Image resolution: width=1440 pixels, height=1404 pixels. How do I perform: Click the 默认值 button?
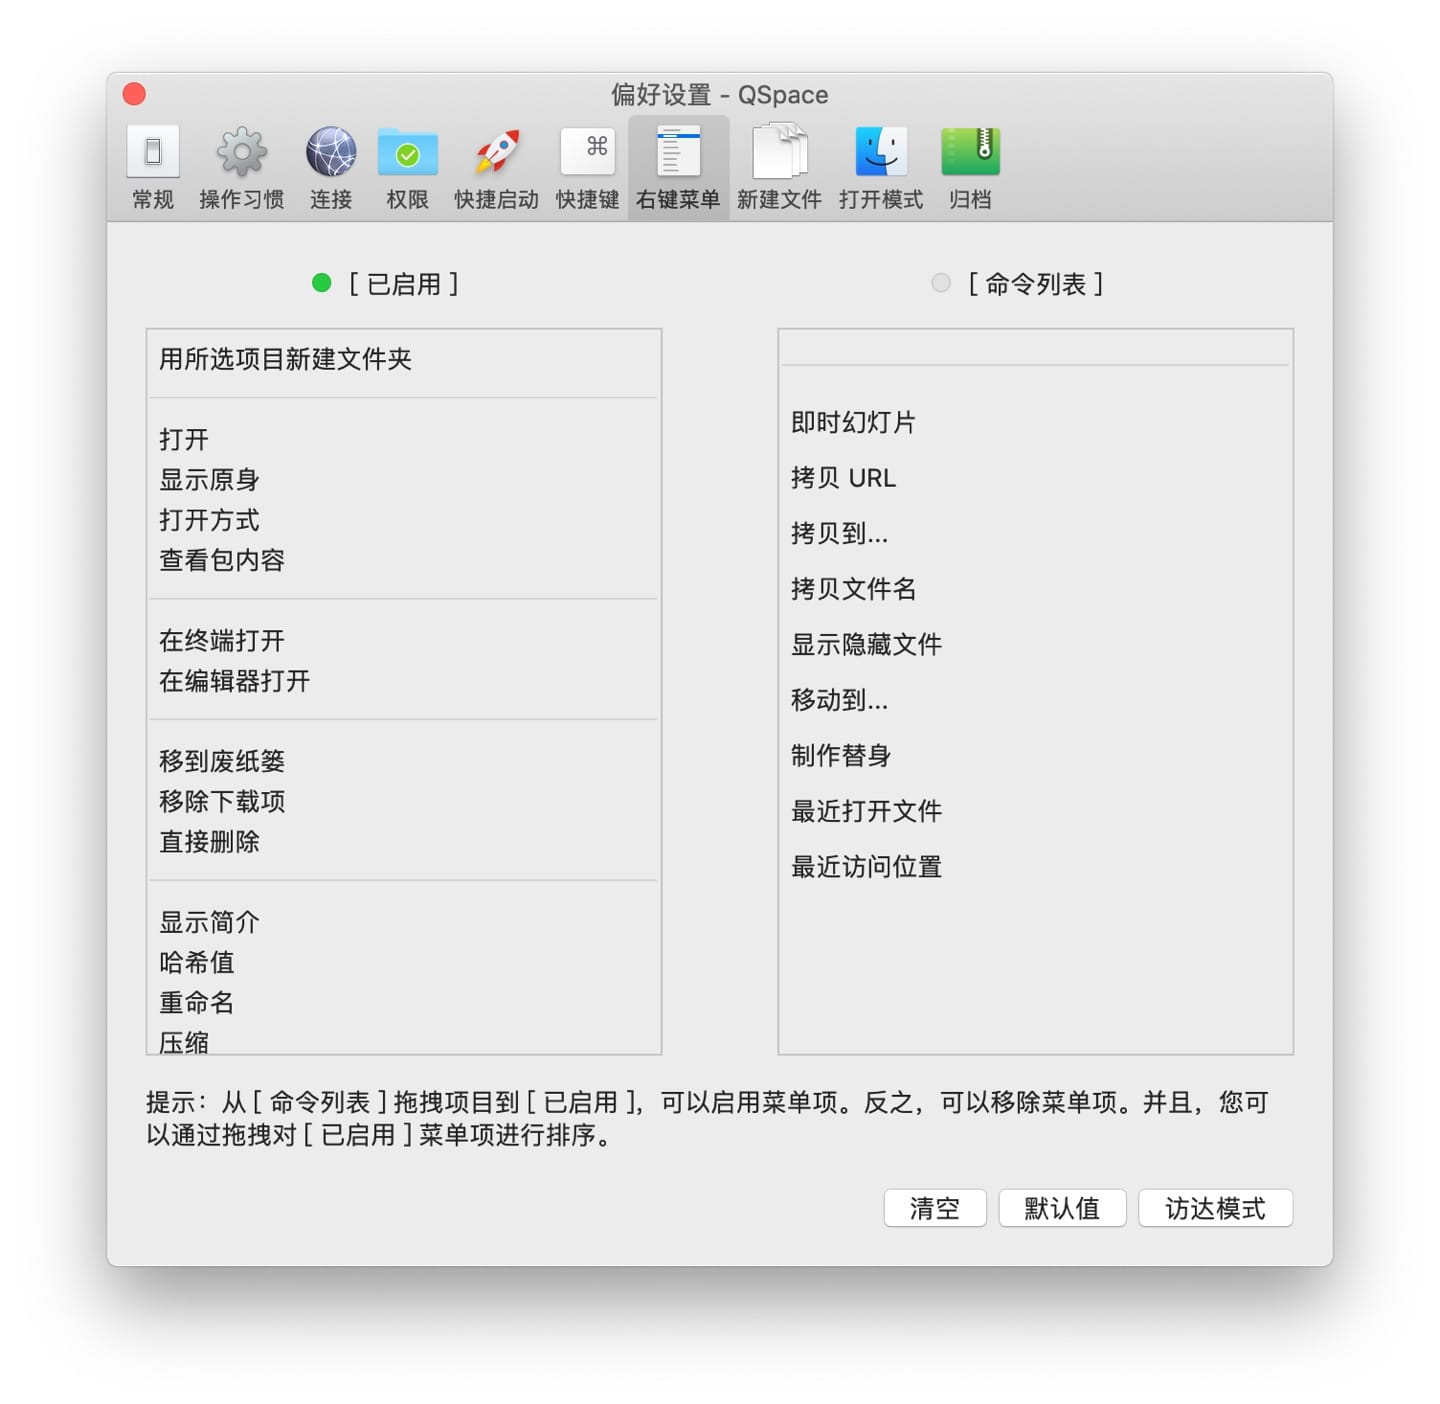[1061, 1208]
